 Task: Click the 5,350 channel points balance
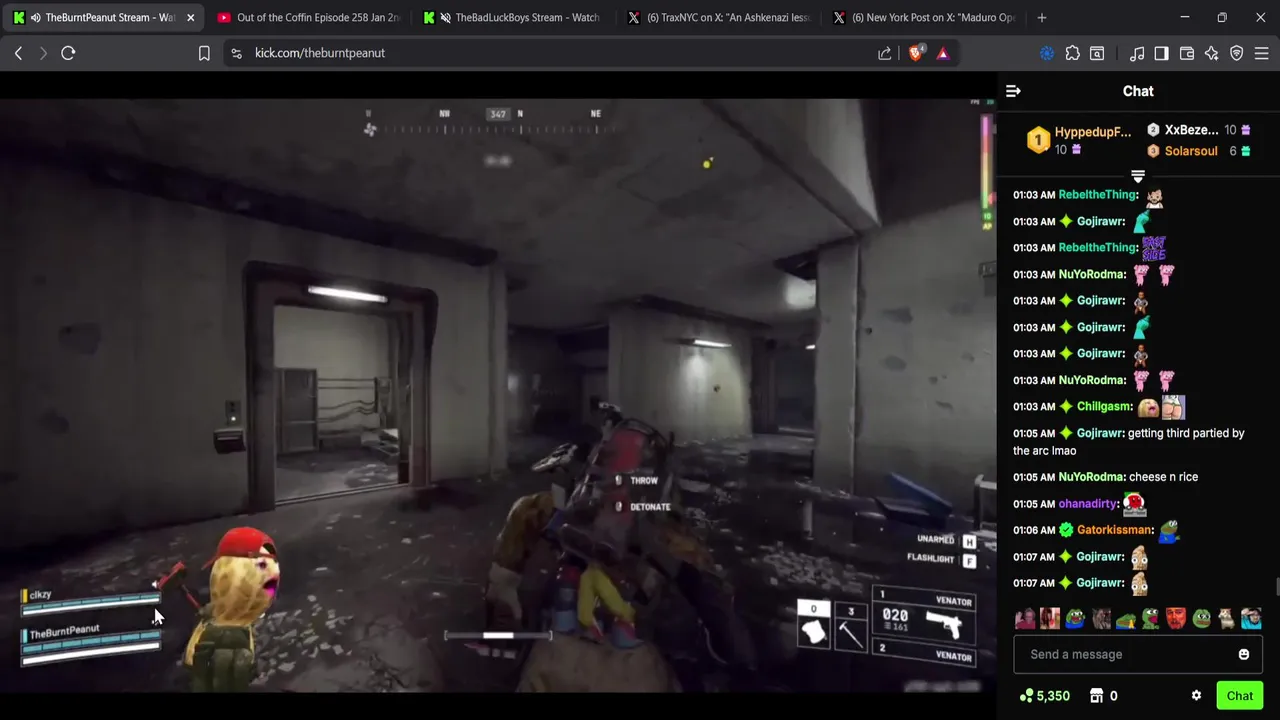[1045, 696]
